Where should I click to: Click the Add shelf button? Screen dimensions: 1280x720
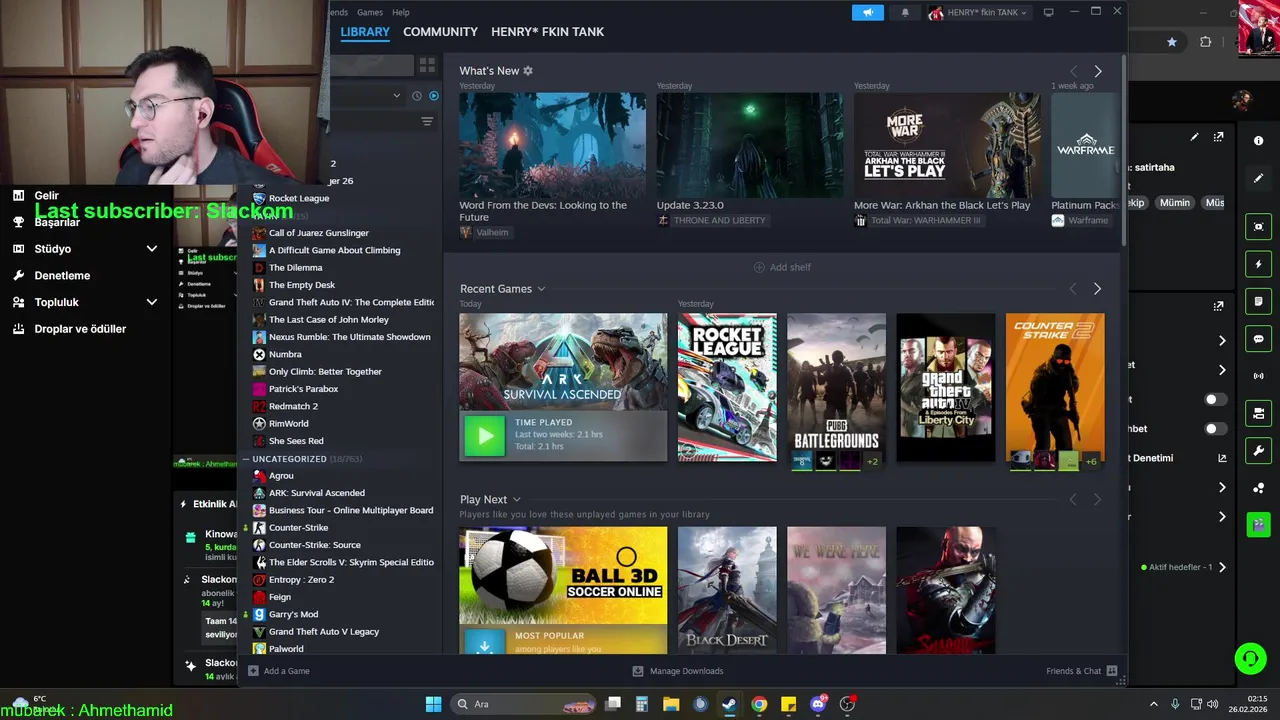(782, 267)
